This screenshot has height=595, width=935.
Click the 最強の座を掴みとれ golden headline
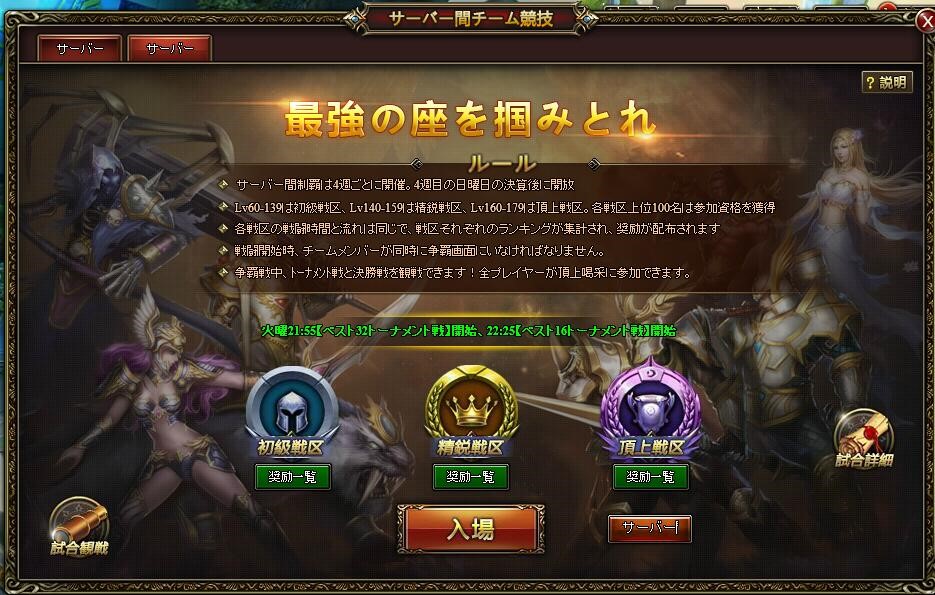coord(470,119)
